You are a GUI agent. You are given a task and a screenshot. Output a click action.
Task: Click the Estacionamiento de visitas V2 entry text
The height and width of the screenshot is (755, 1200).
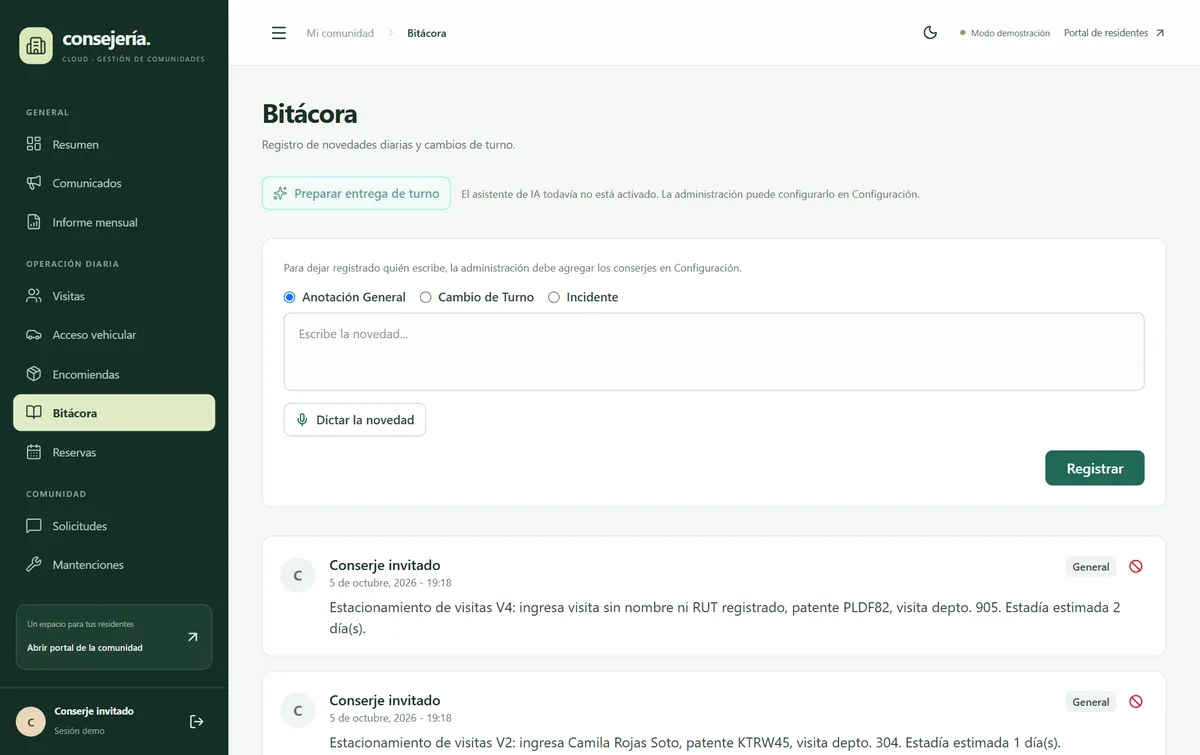695,742
